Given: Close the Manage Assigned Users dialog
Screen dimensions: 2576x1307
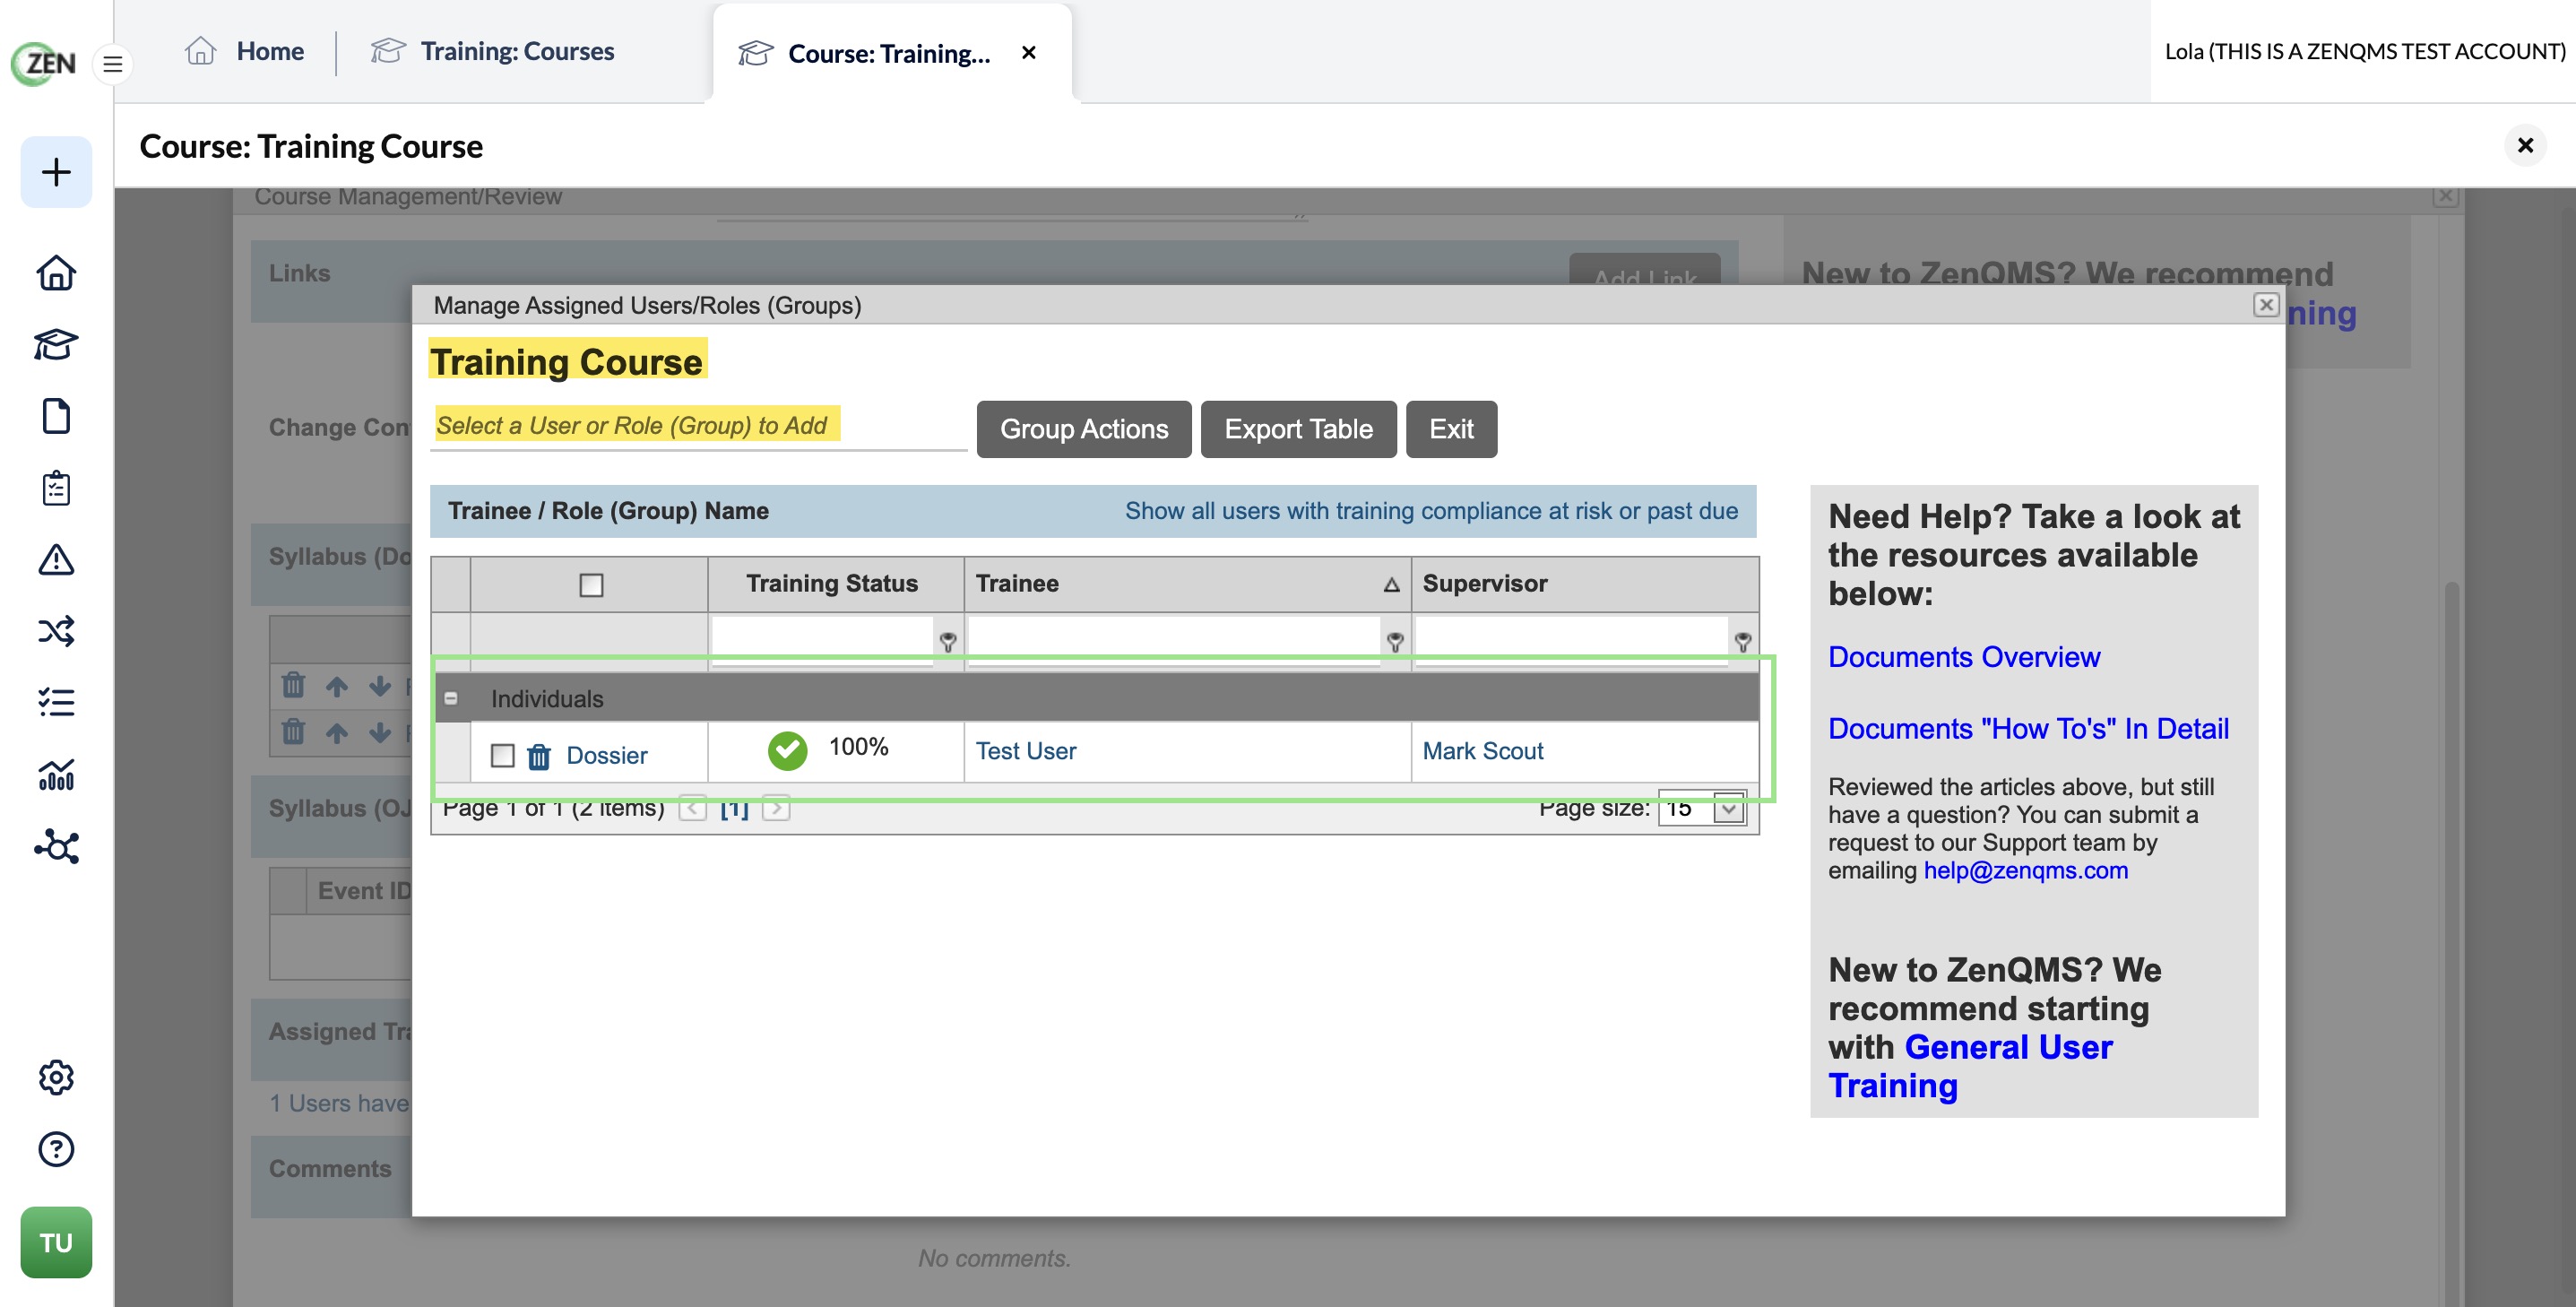Looking at the screenshot, I should pyautogui.click(x=2266, y=305).
